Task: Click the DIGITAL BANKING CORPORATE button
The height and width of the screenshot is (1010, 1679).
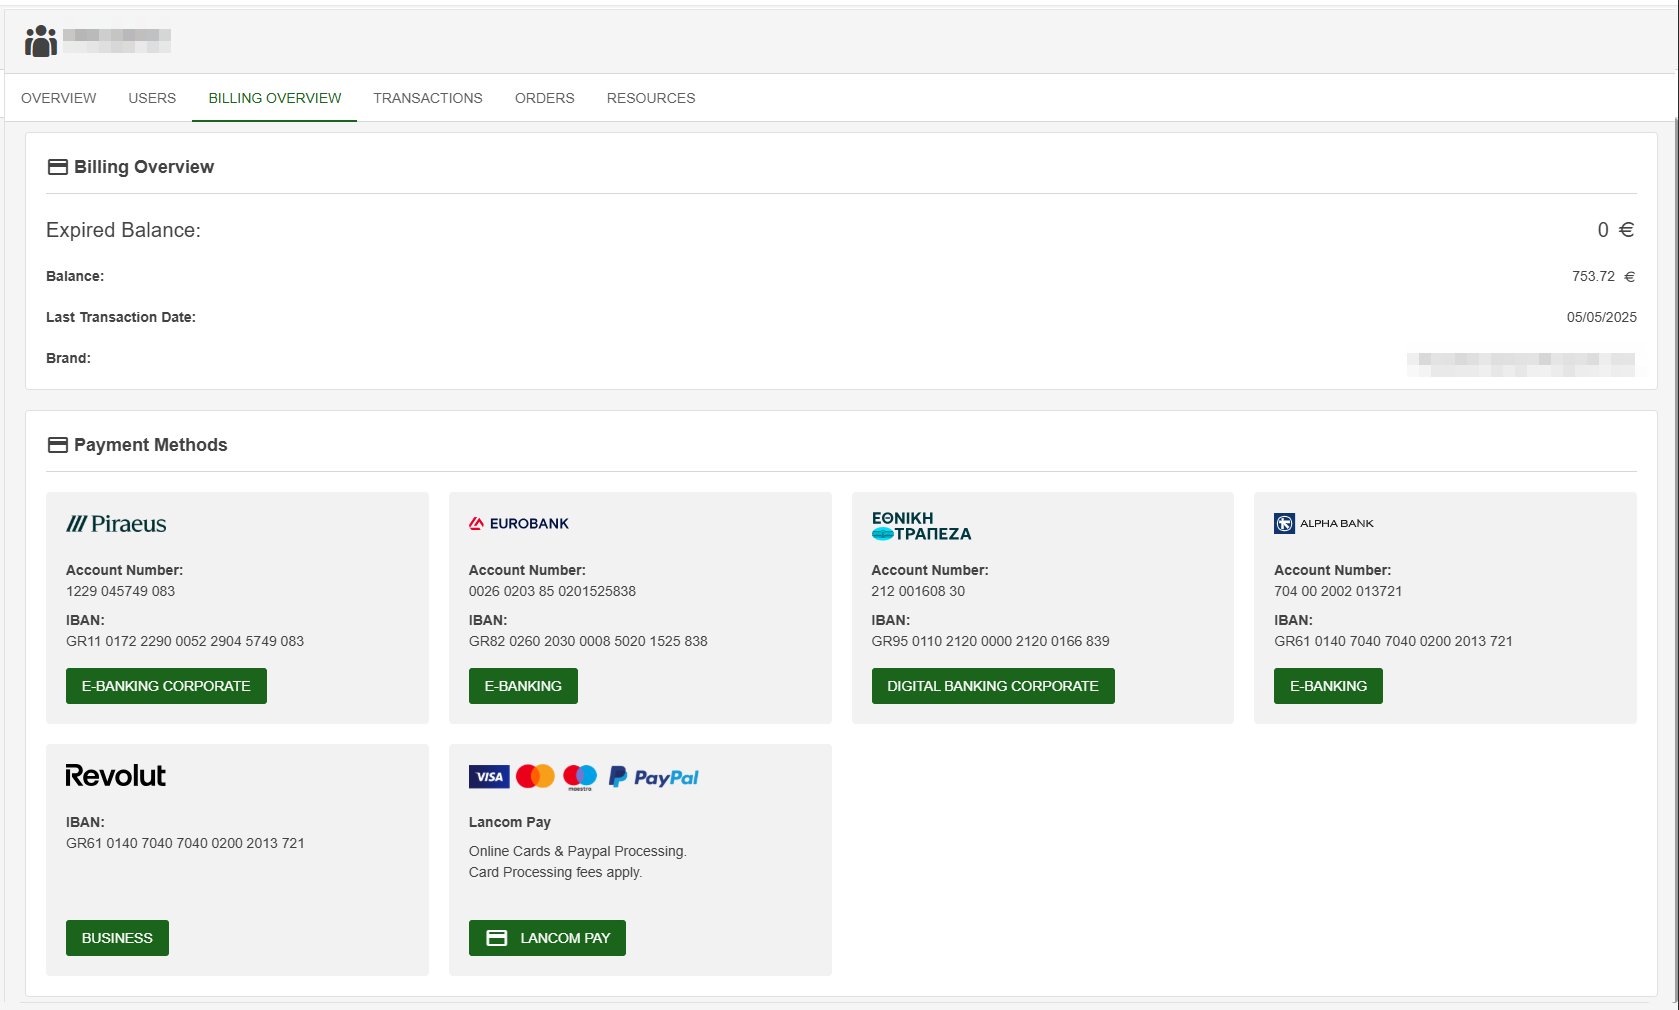Action: [992, 686]
